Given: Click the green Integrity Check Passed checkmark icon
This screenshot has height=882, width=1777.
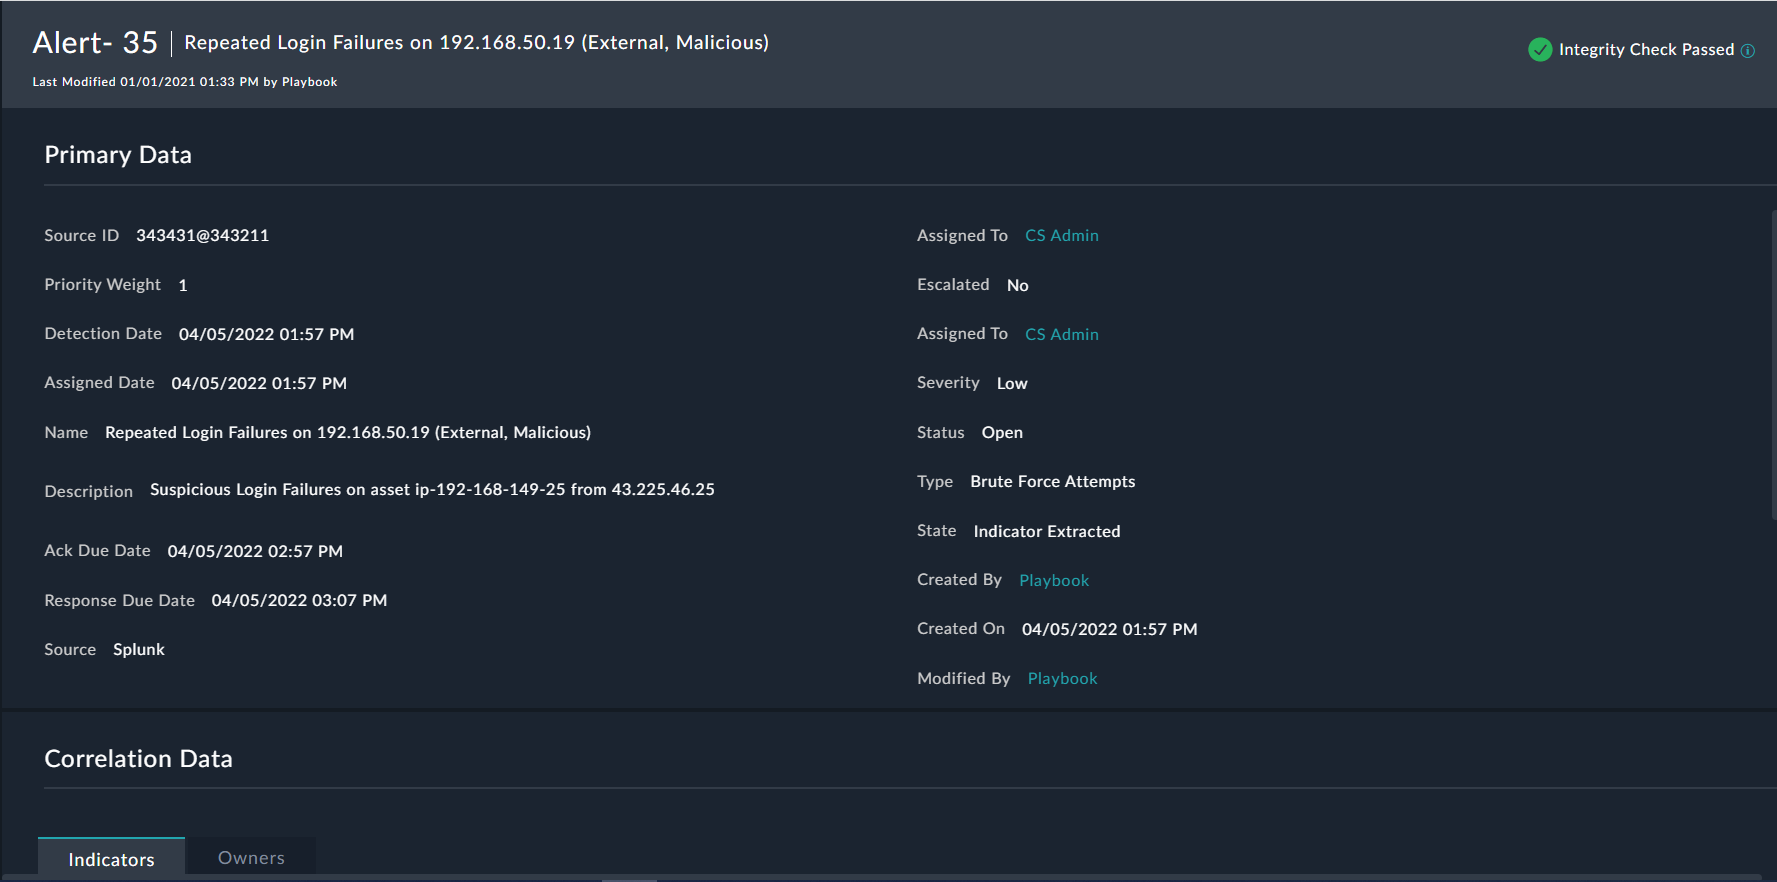Looking at the screenshot, I should tap(1540, 49).
